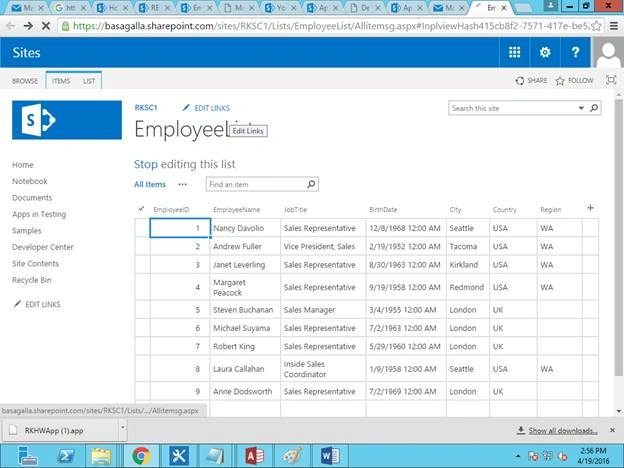Open Chrome from the taskbar
624x468 pixels.
pos(141,456)
